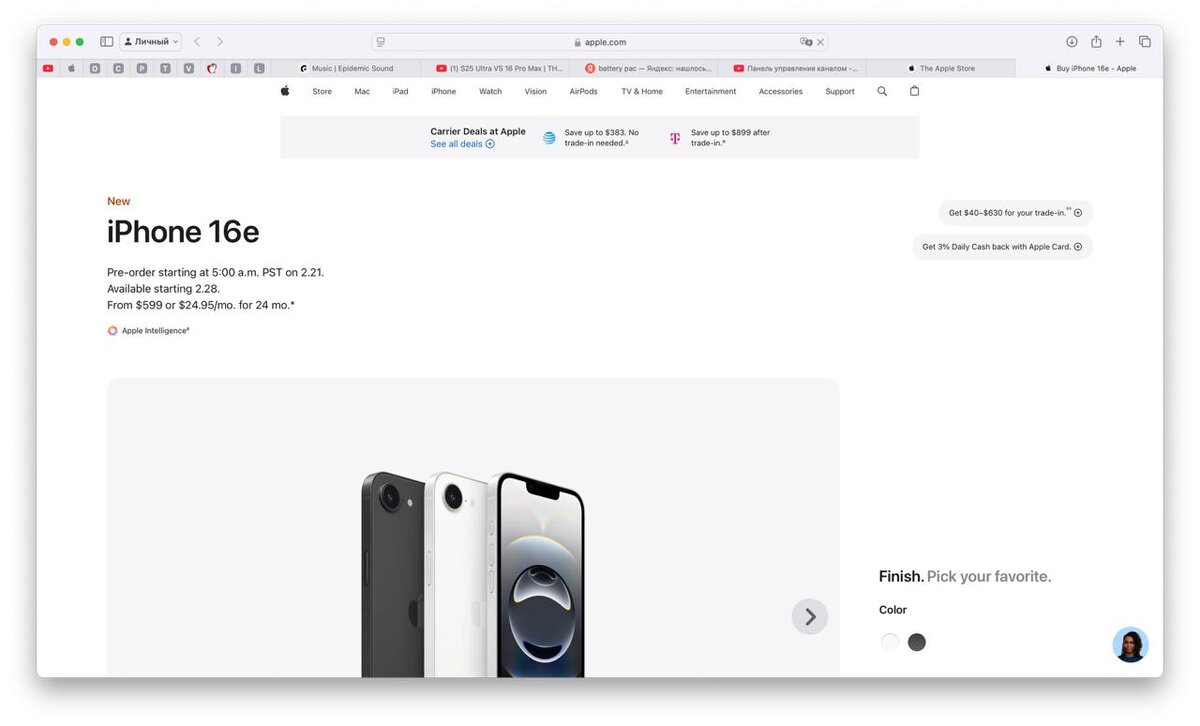Open the shopping bag icon
Viewport: 1200px width, 726px height.
pyautogui.click(x=914, y=91)
